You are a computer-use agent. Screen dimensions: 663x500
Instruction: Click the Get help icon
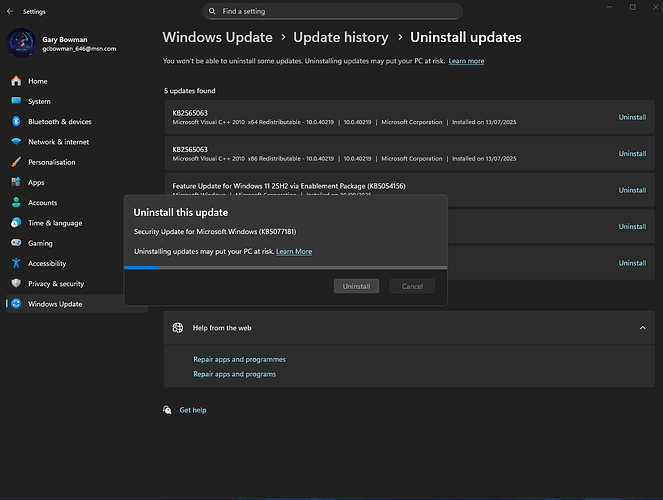pyautogui.click(x=169, y=410)
